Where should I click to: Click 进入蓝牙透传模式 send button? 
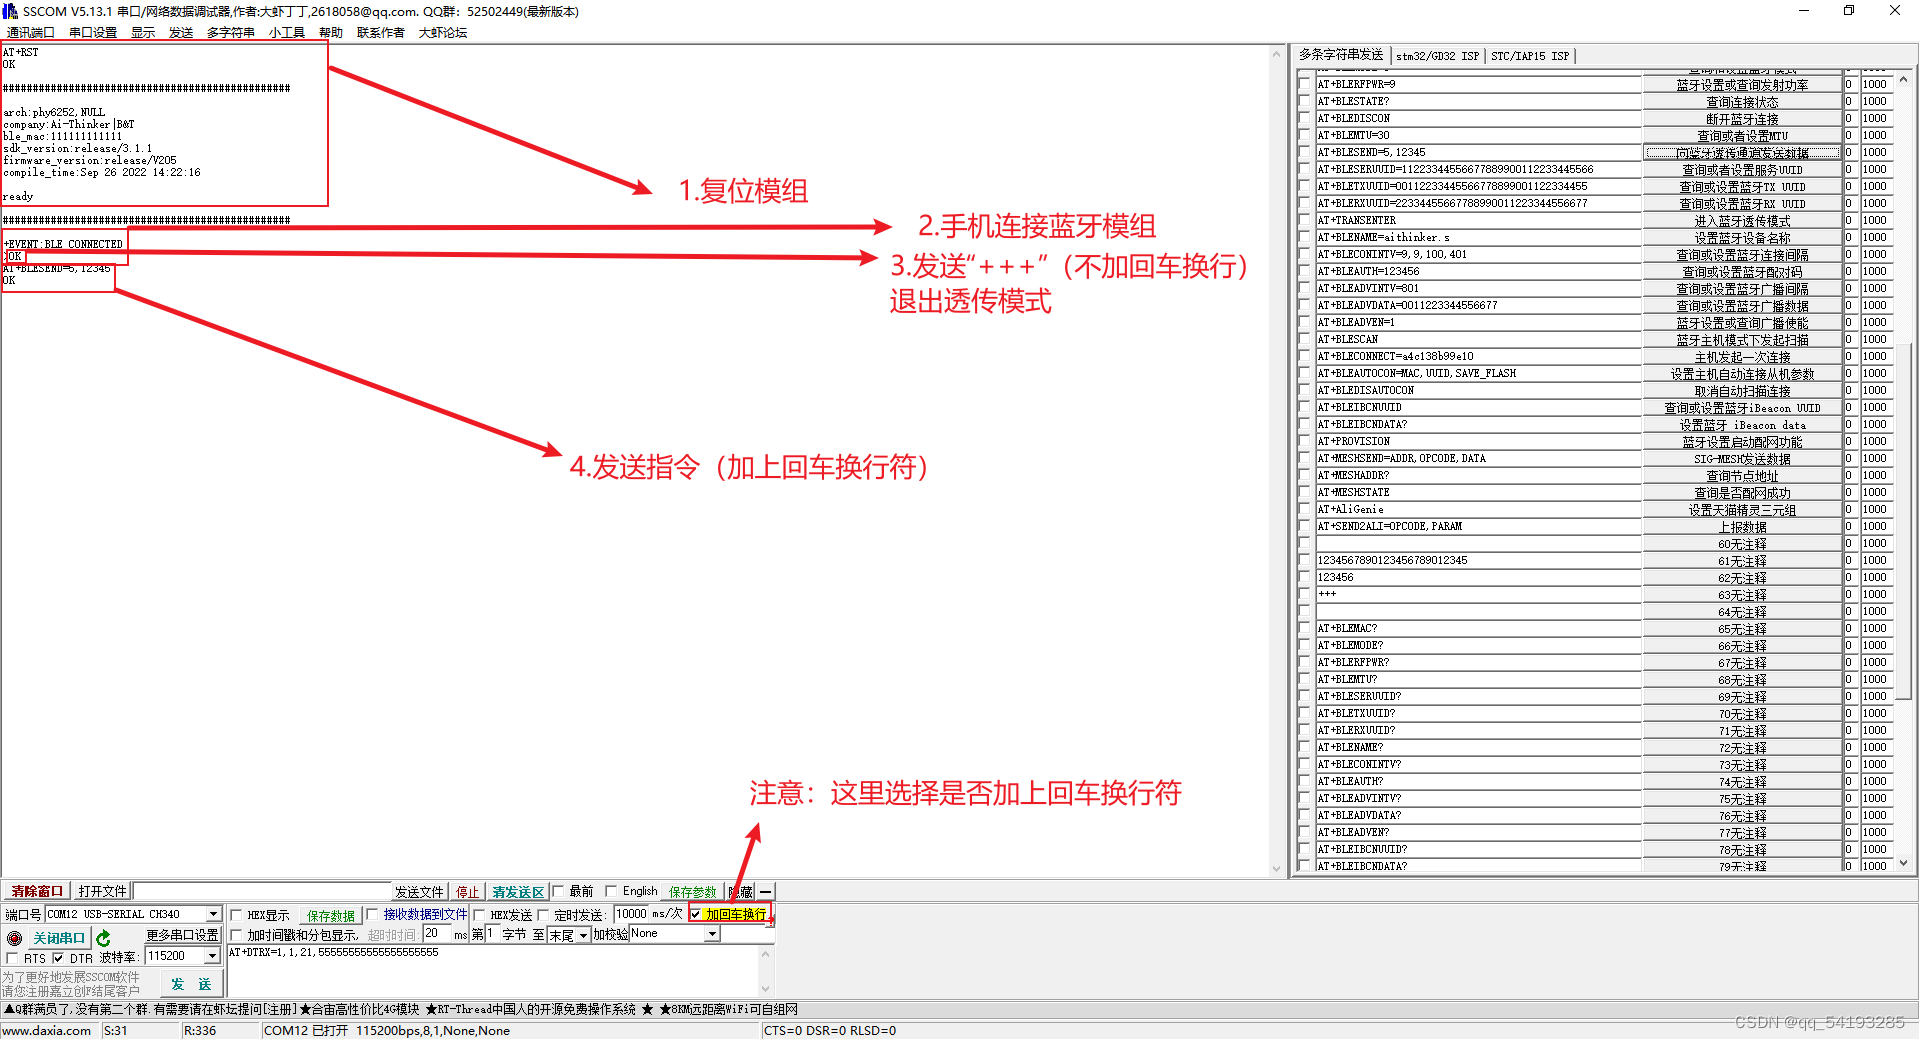(x=1742, y=221)
